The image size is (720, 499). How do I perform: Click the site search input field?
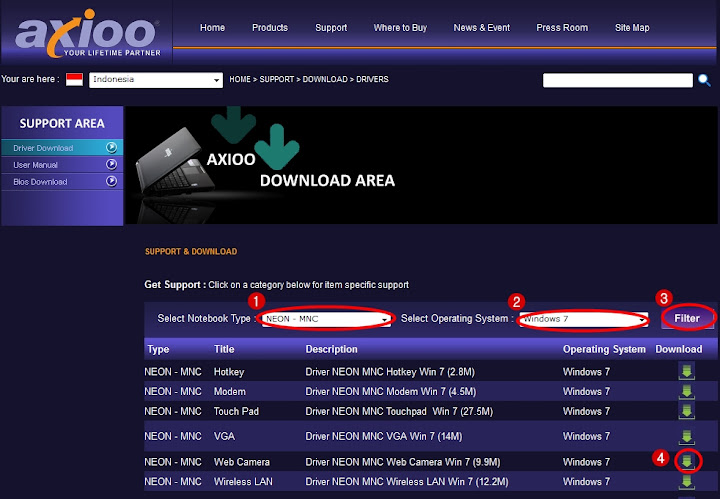click(x=618, y=80)
